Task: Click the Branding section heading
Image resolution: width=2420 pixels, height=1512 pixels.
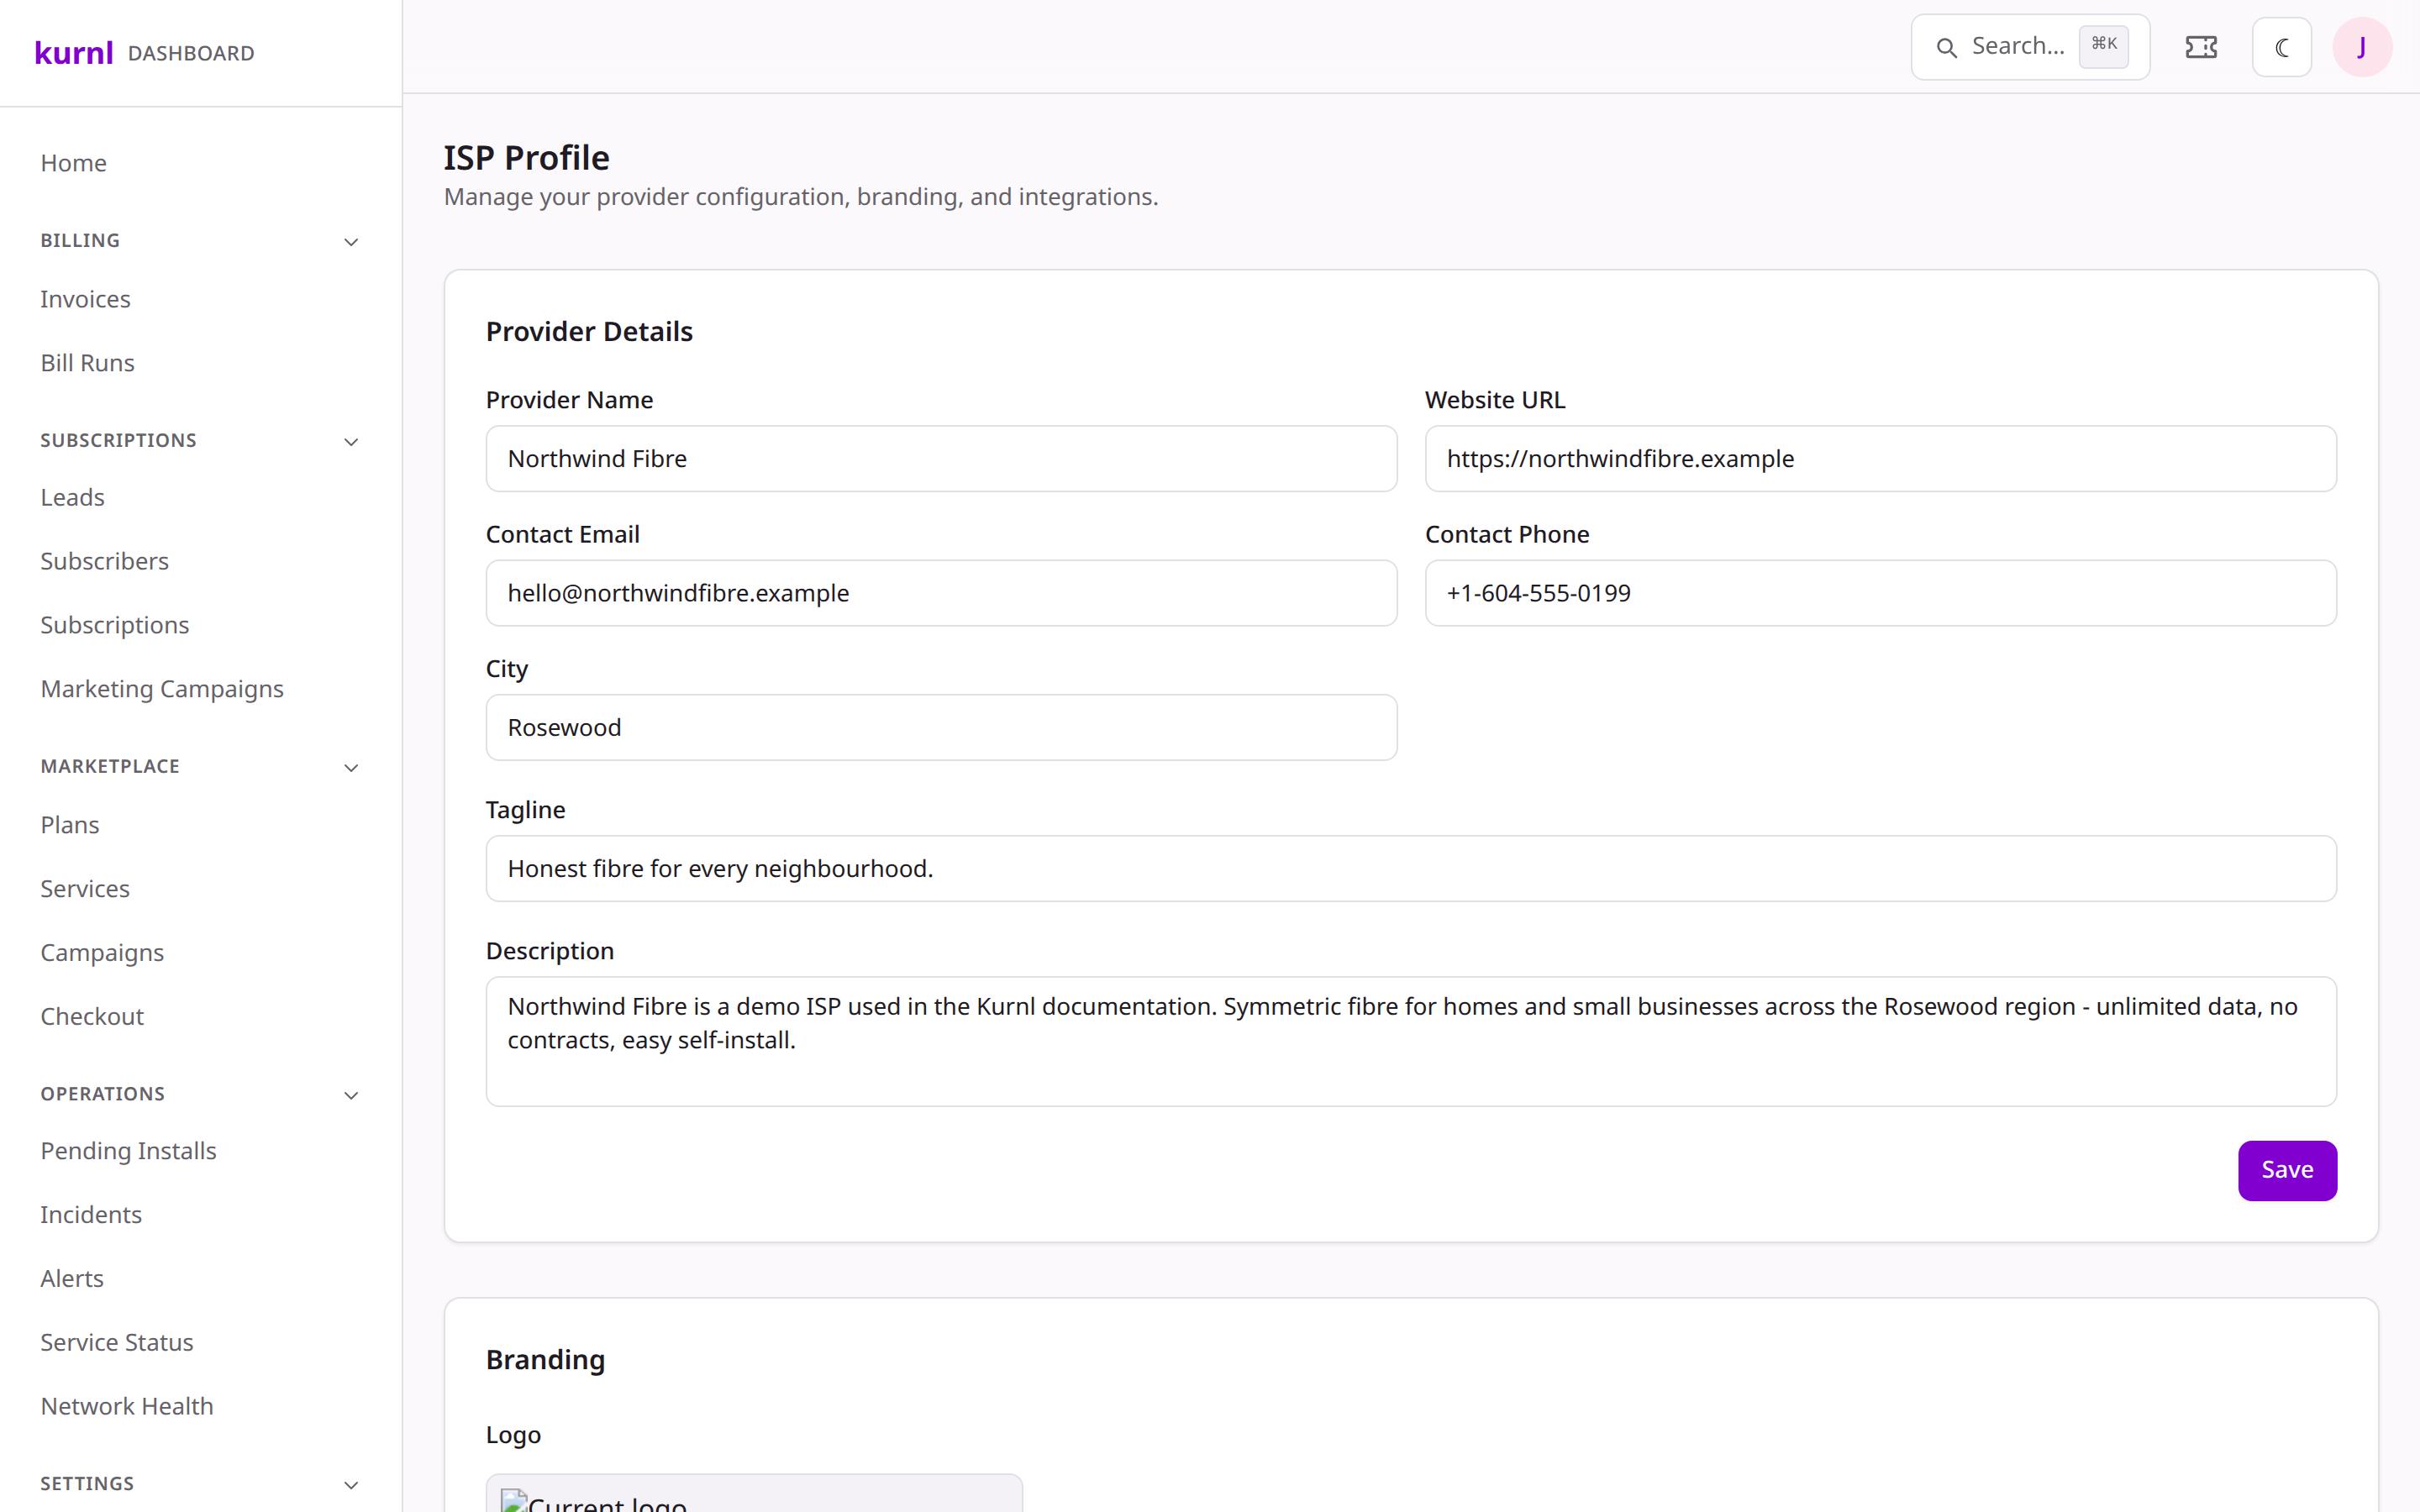Action: [x=545, y=1360]
